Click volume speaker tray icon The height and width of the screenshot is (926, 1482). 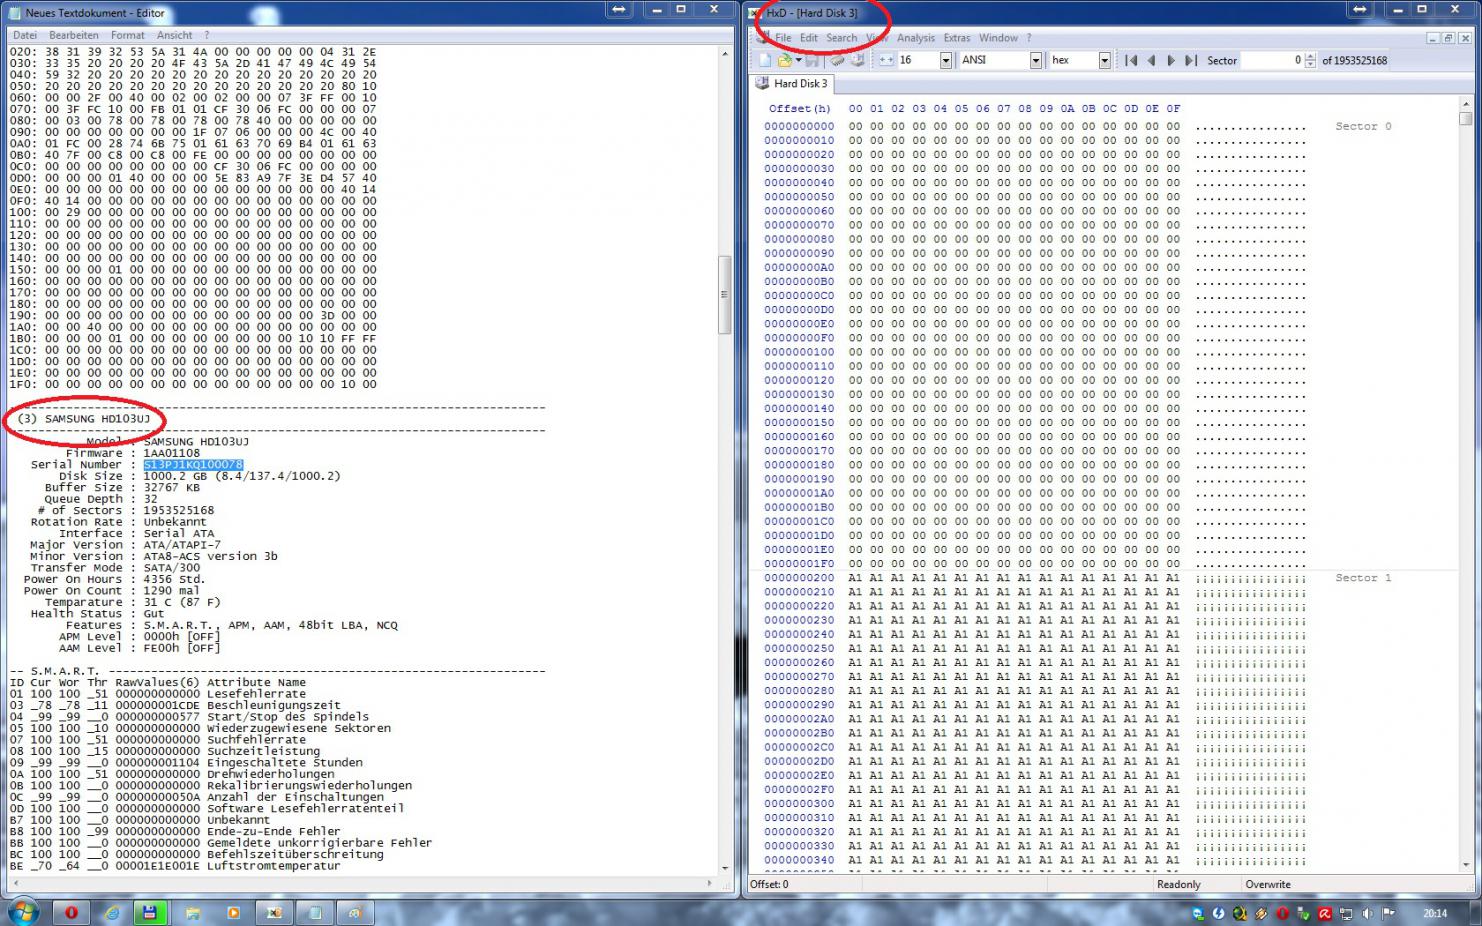[x=1367, y=913]
